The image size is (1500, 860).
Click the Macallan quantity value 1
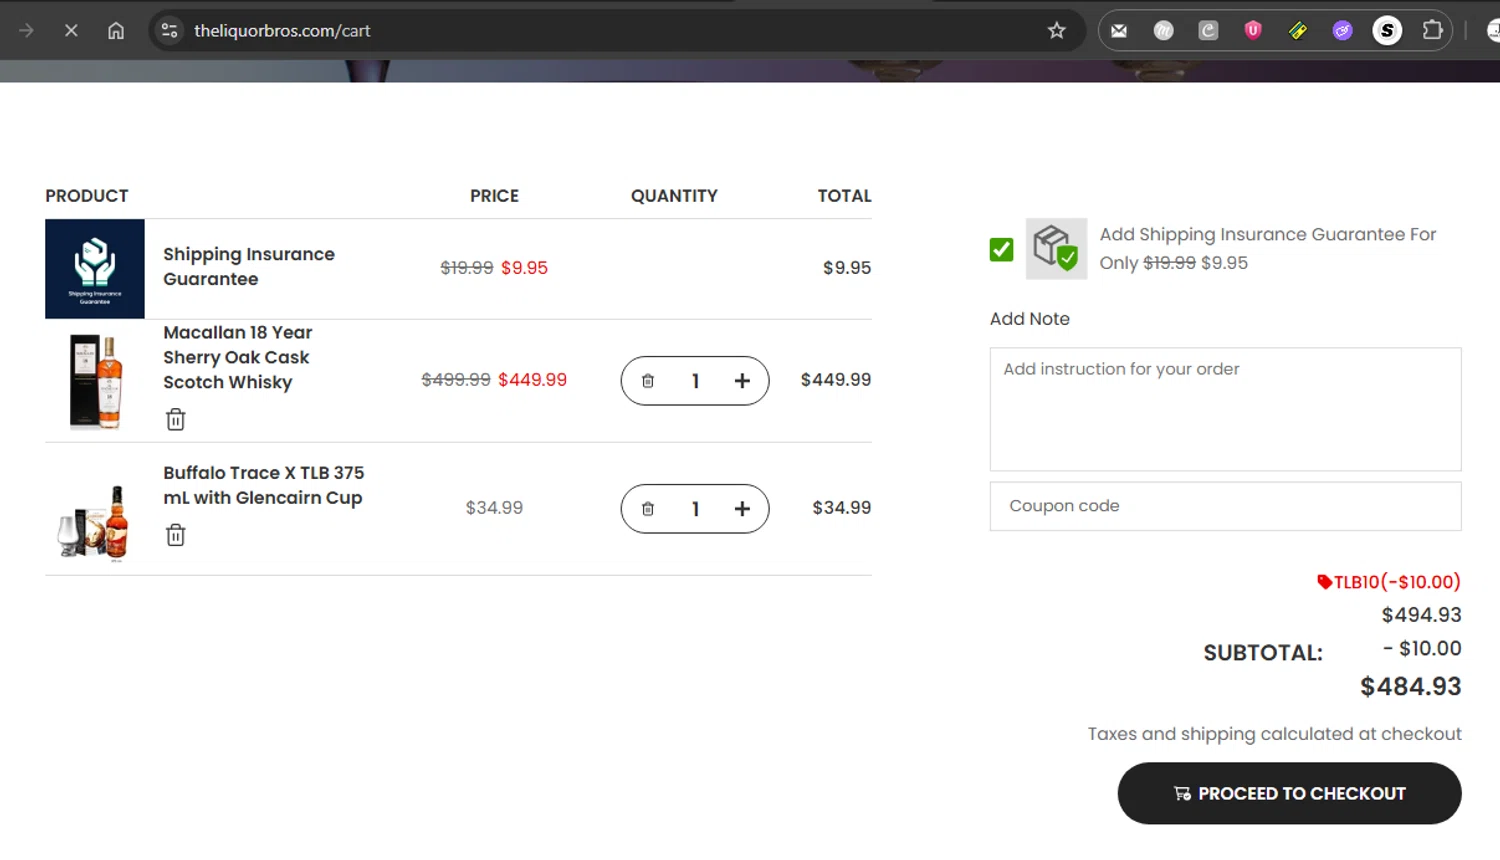695,381
